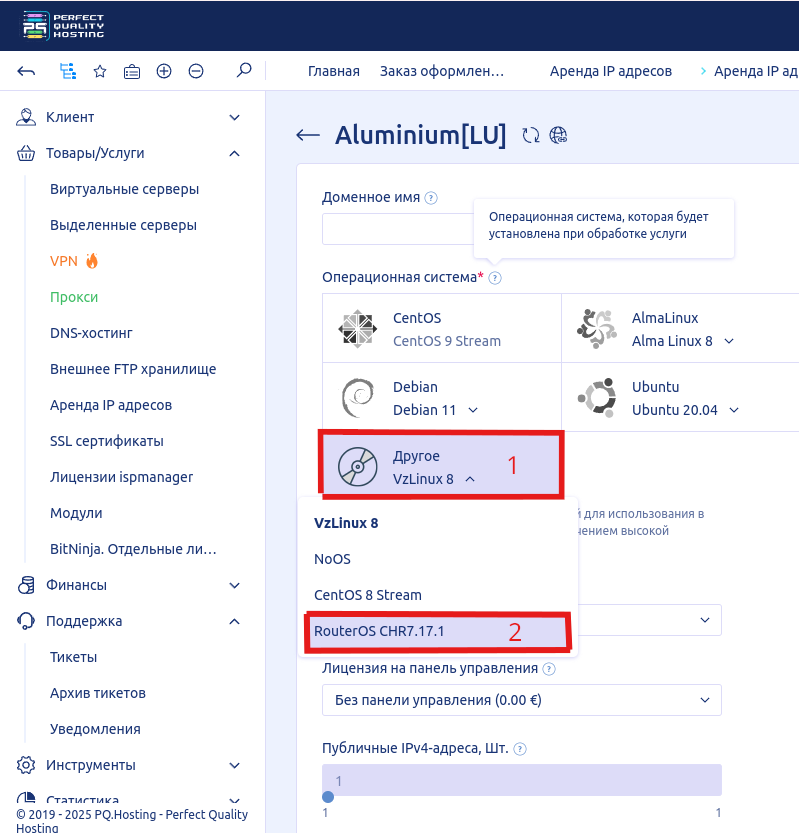Click help icon beside Публичные IPv4-адреса
The width and height of the screenshot is (799, 833).
point(520,749)
